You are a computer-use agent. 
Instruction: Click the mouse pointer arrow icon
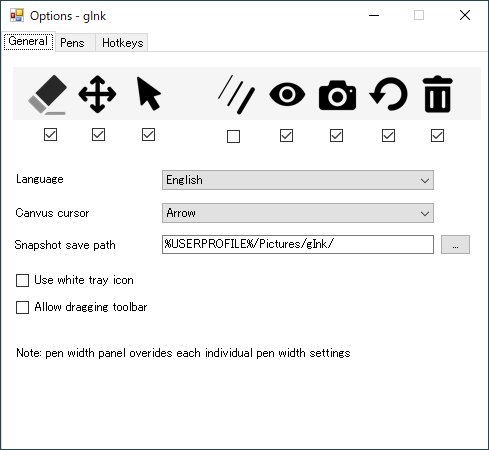click(x=149, y=94)
